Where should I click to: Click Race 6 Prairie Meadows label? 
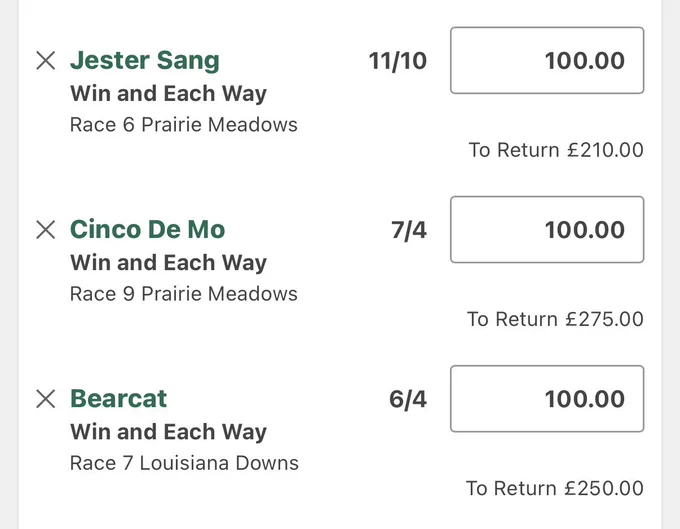coord(184,125)
